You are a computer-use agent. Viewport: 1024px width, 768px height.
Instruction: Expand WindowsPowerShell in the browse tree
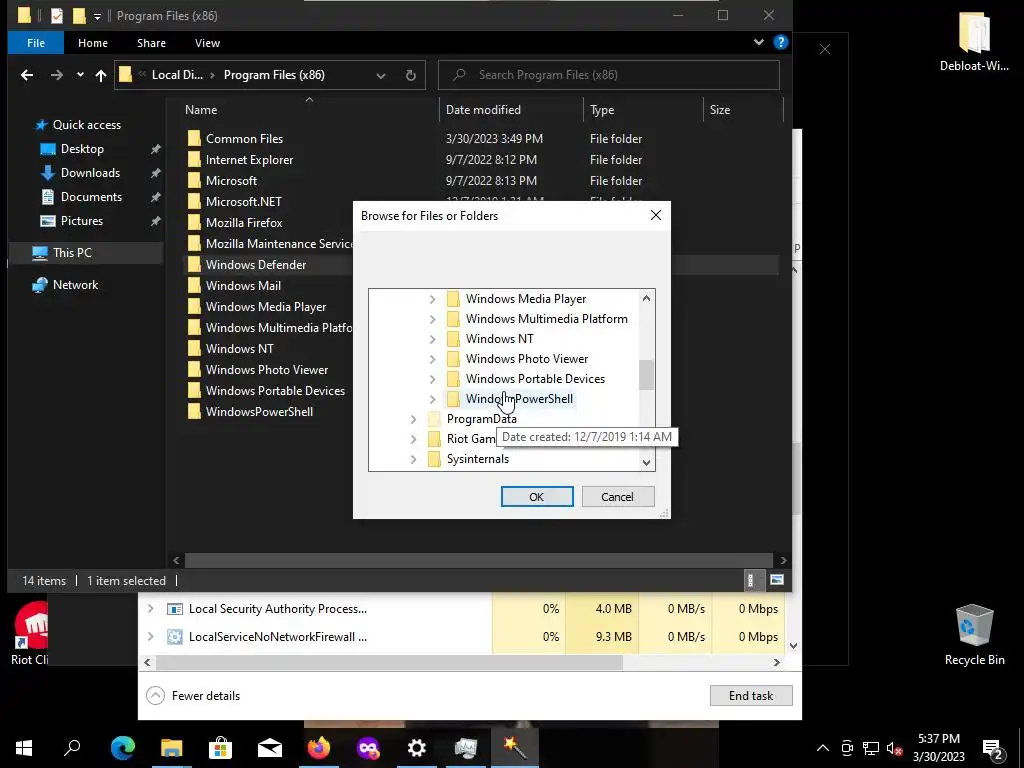pyautogui.click(x=432, y=399)
